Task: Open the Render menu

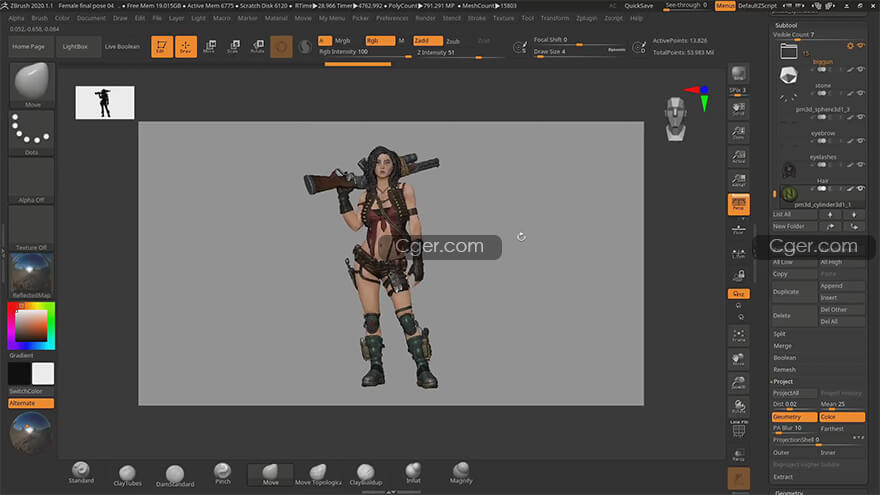Action: pos(425,18)
